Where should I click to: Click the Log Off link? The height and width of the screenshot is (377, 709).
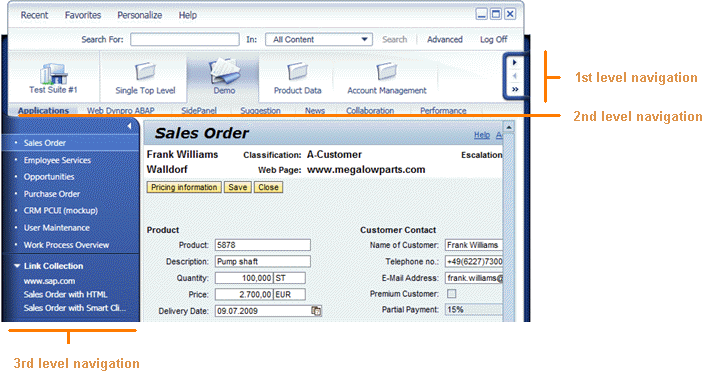pos(493,39)
